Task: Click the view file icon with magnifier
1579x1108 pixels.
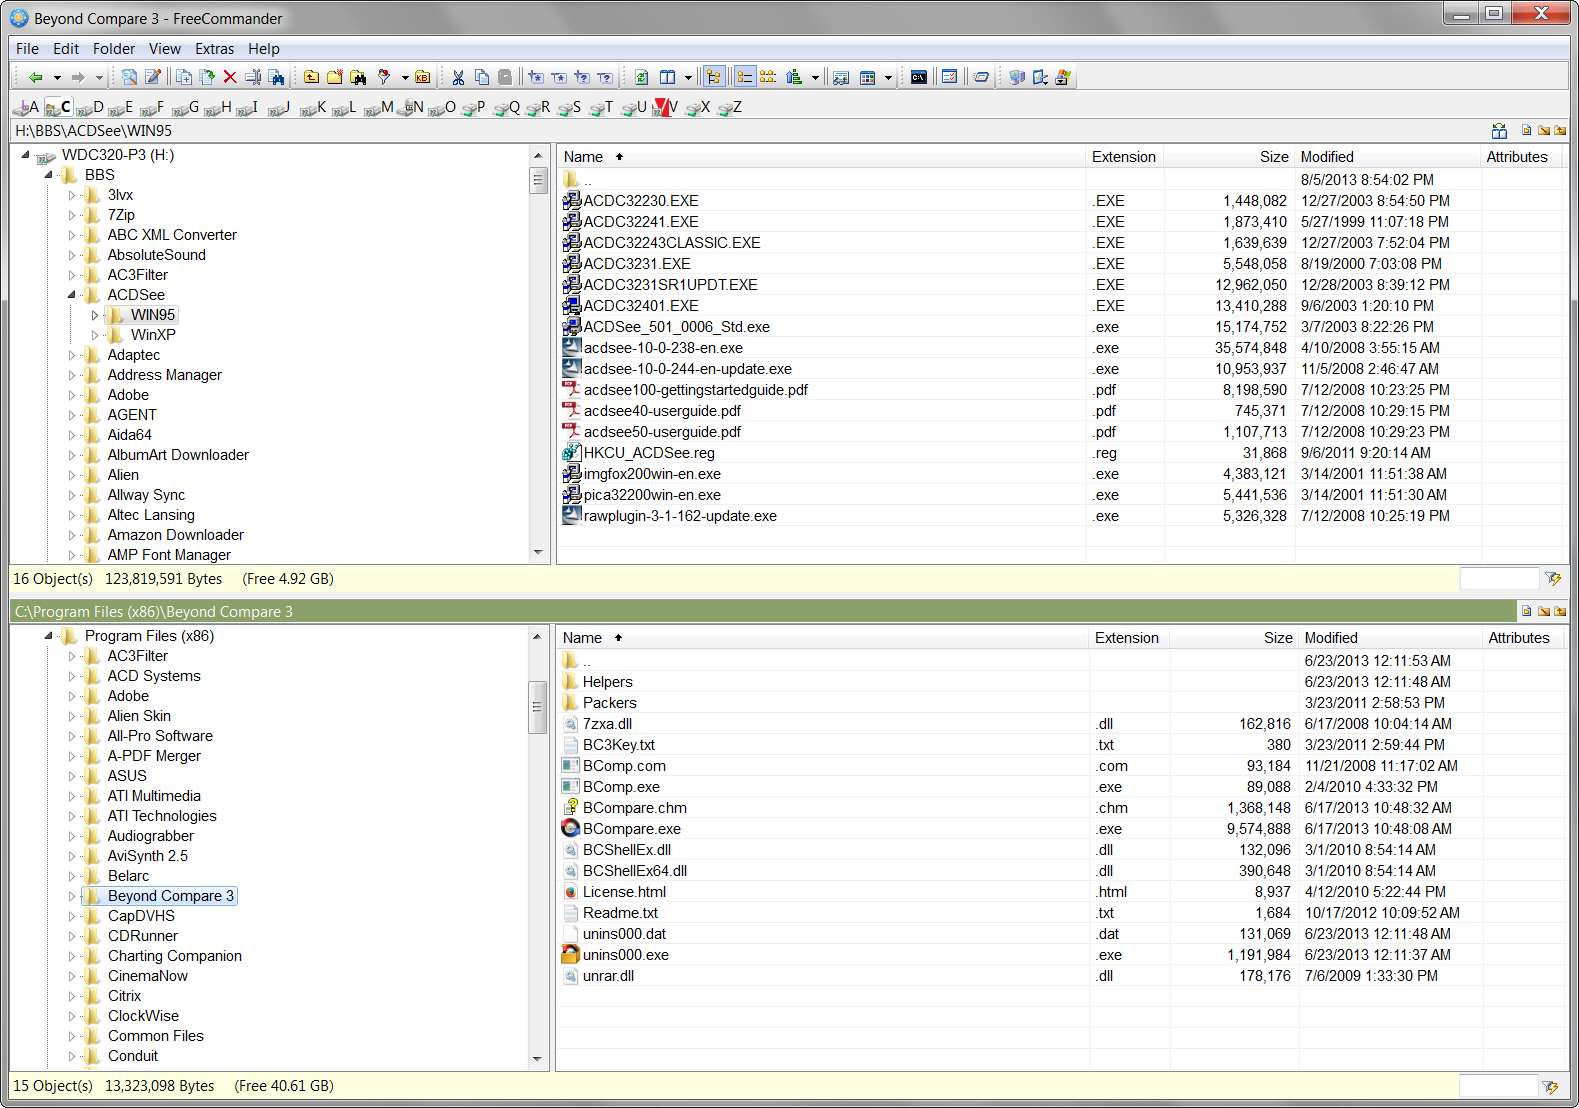Action: (x=129, y=77)
